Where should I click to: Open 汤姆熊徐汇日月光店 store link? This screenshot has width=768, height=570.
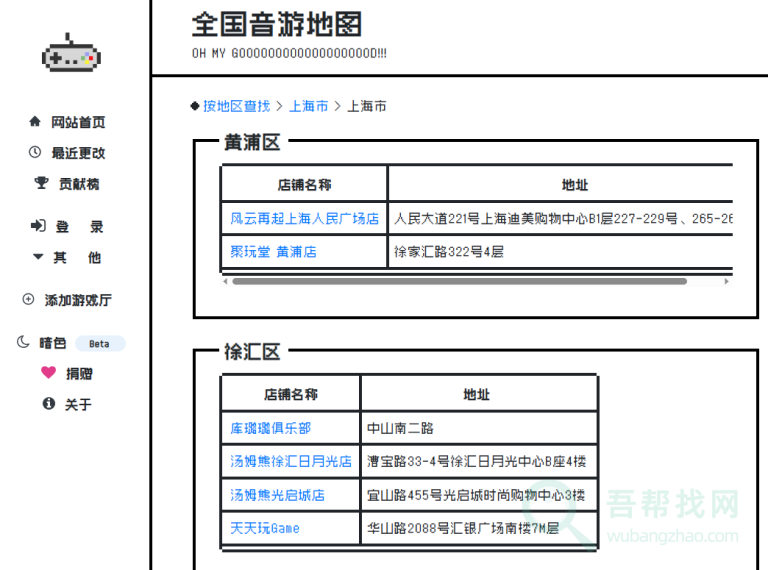pos(291,462)
